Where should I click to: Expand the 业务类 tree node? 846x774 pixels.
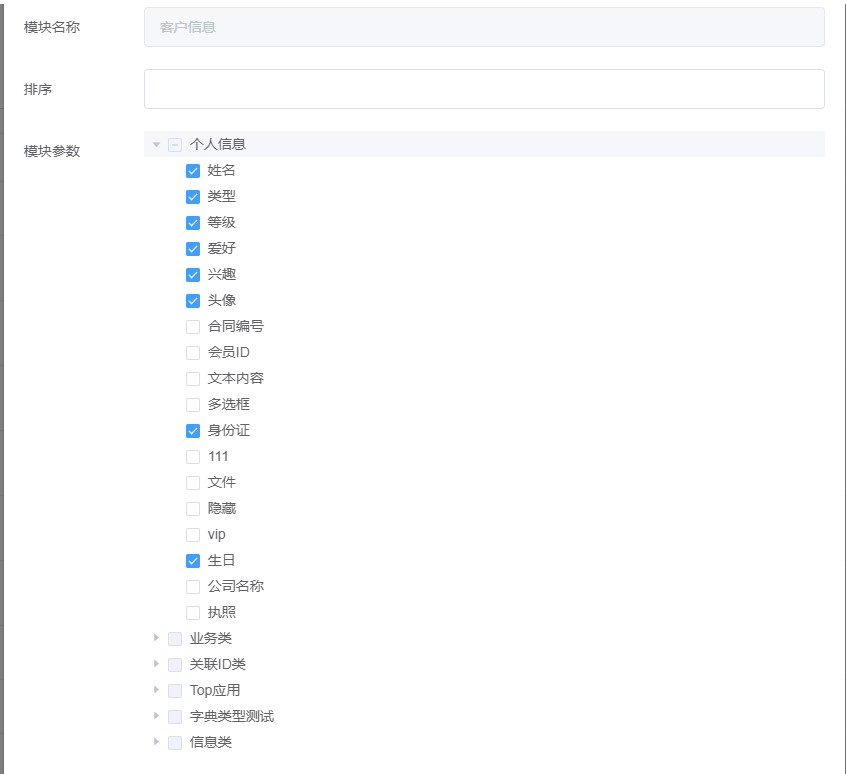[156, 638]
